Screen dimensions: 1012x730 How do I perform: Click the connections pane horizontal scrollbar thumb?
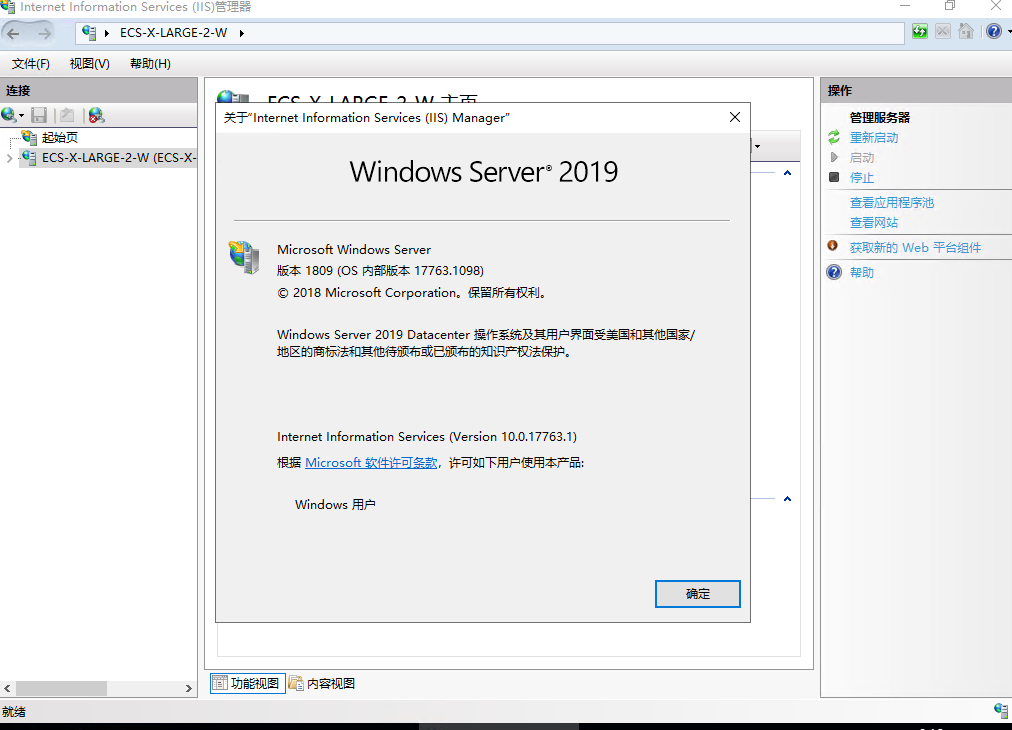pyautogui.click(x=61, y=688)
